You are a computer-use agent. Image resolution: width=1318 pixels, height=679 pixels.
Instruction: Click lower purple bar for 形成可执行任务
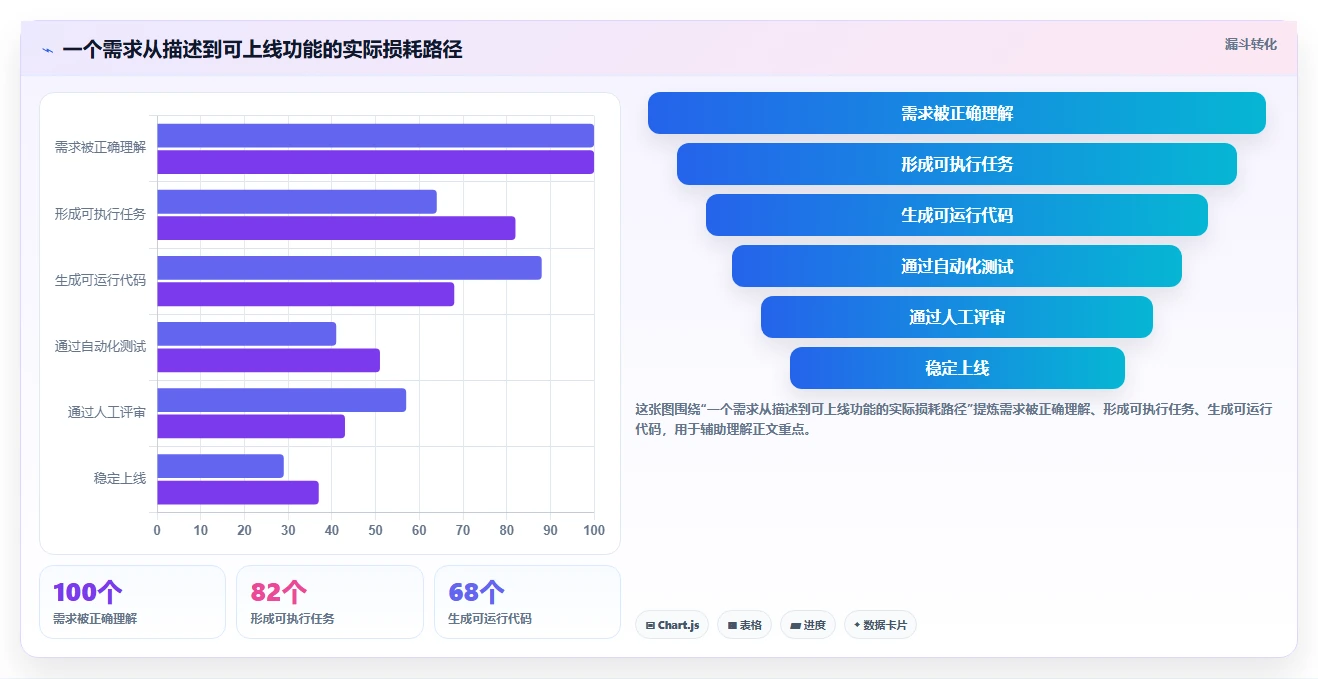click(x=336, y=228)
